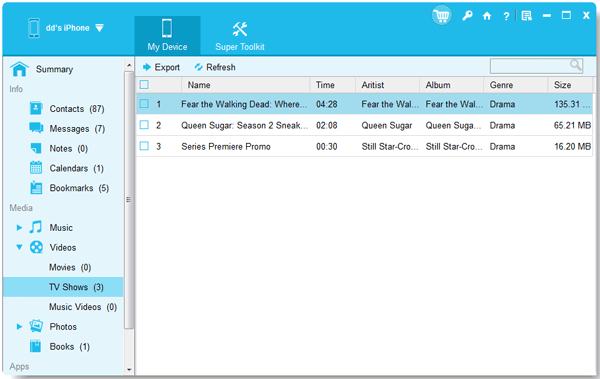Select 'Series Premiere Promo' name cell
Viewport: 600px width, 379px height.
tap(226, 147)
